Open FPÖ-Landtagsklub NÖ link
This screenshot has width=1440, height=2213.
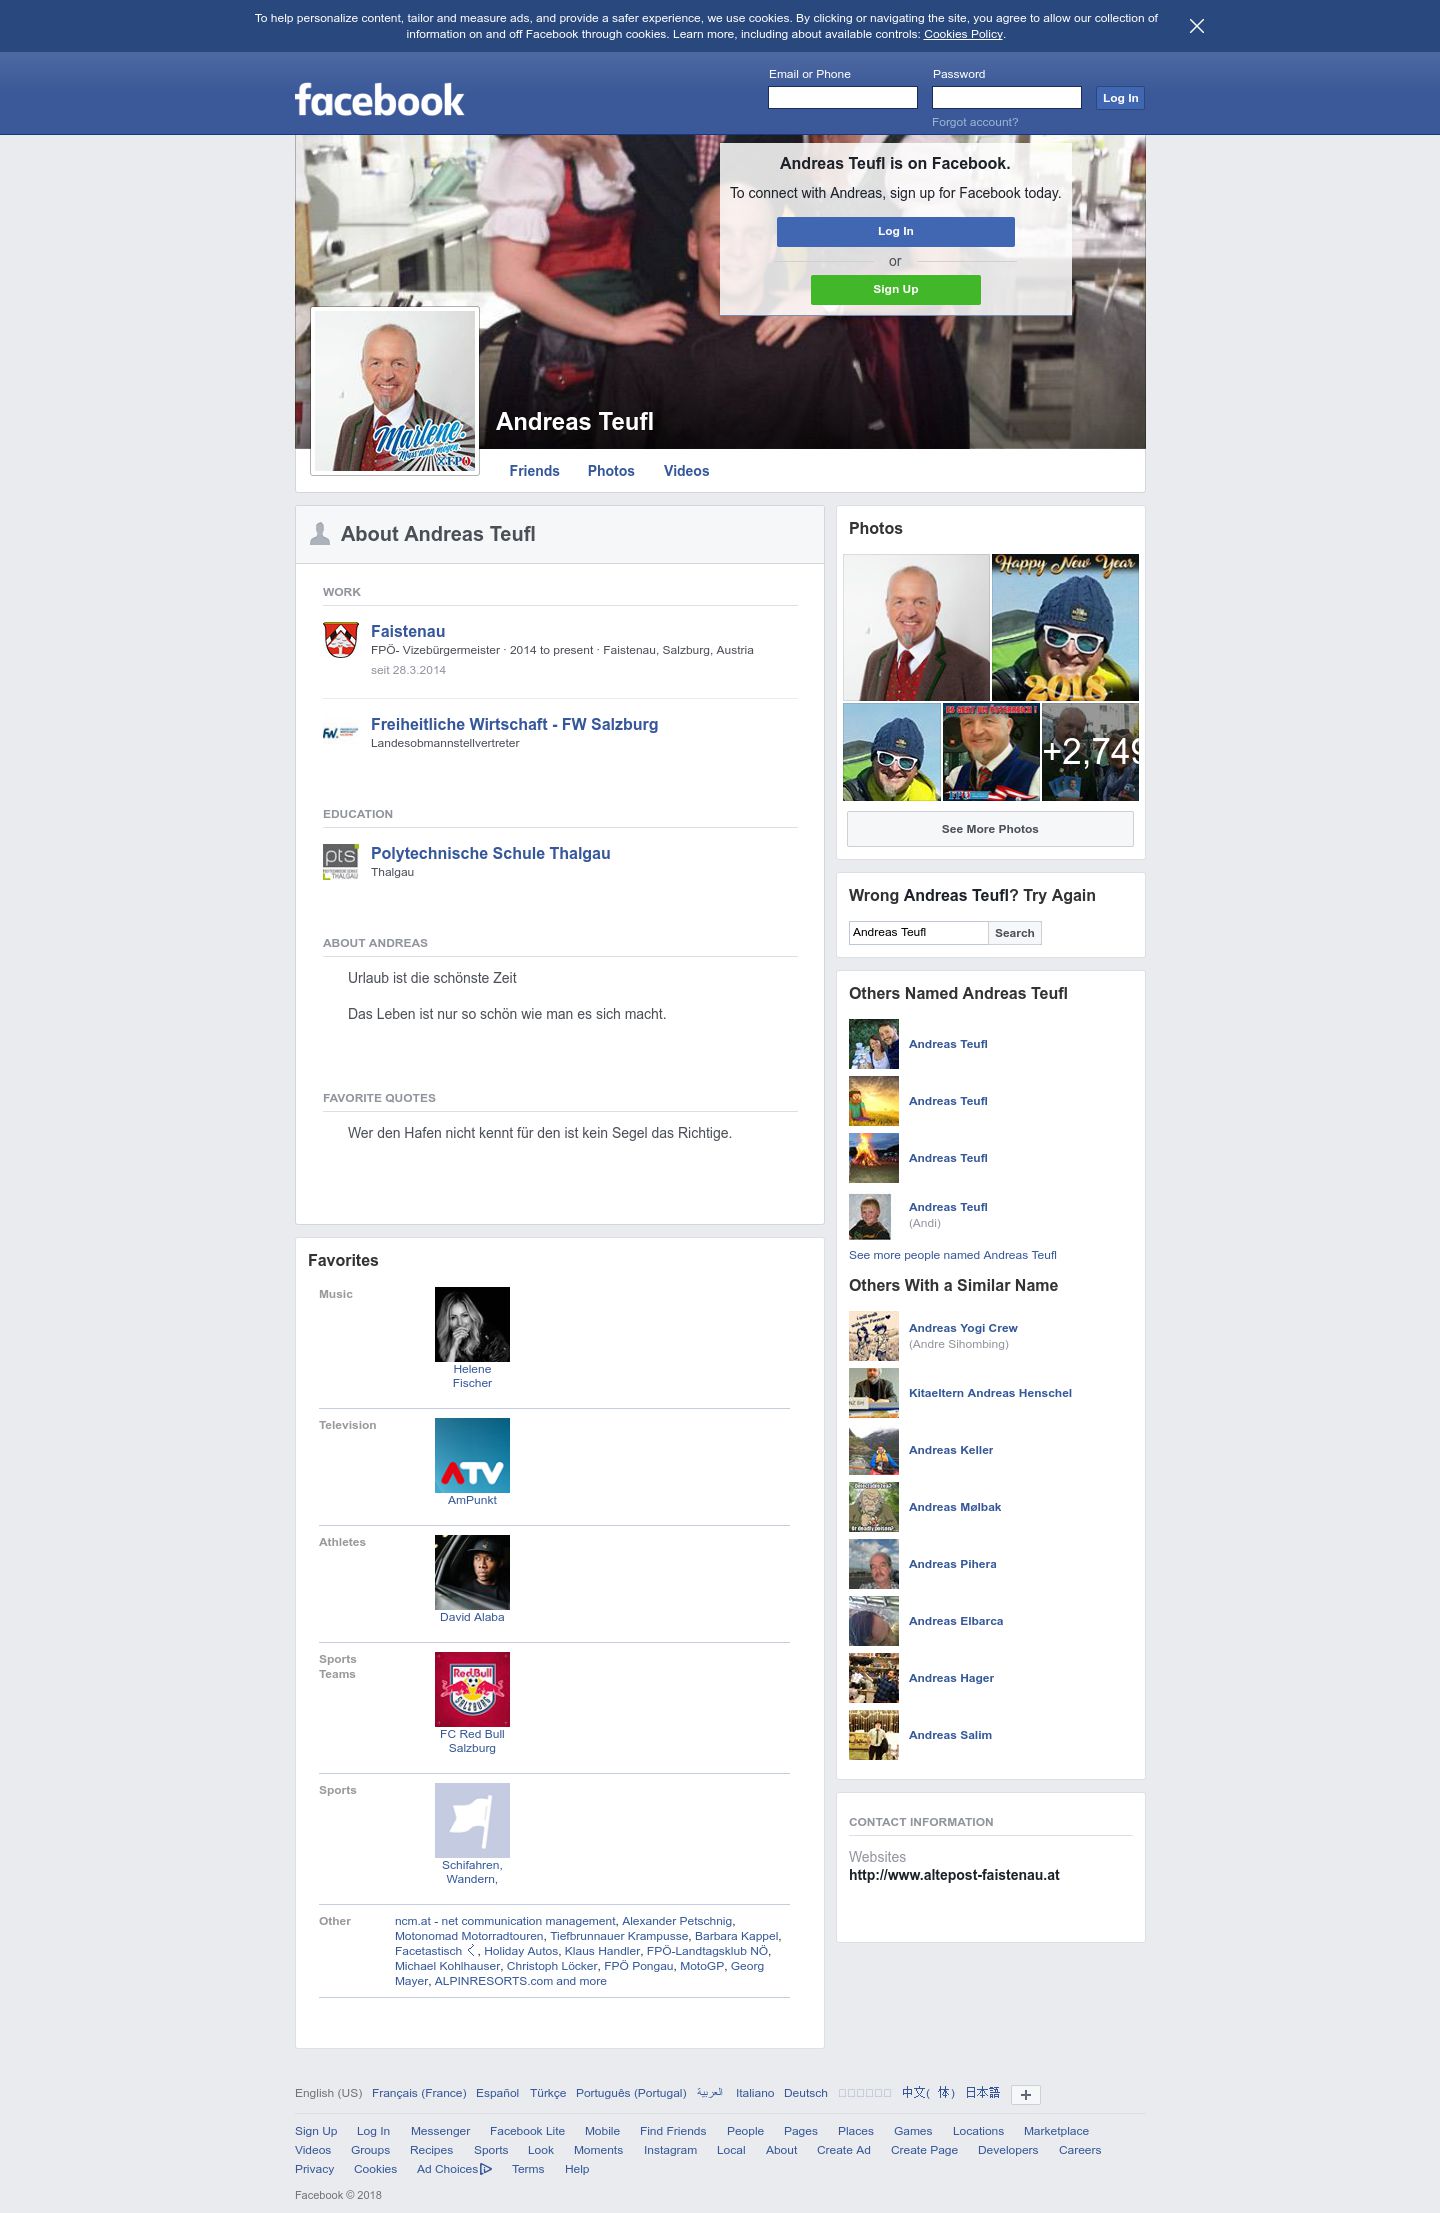click(x=707, y=1951)
